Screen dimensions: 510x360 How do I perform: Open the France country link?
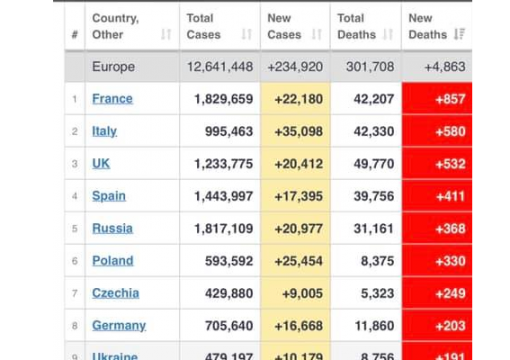[x=112, y=99]
